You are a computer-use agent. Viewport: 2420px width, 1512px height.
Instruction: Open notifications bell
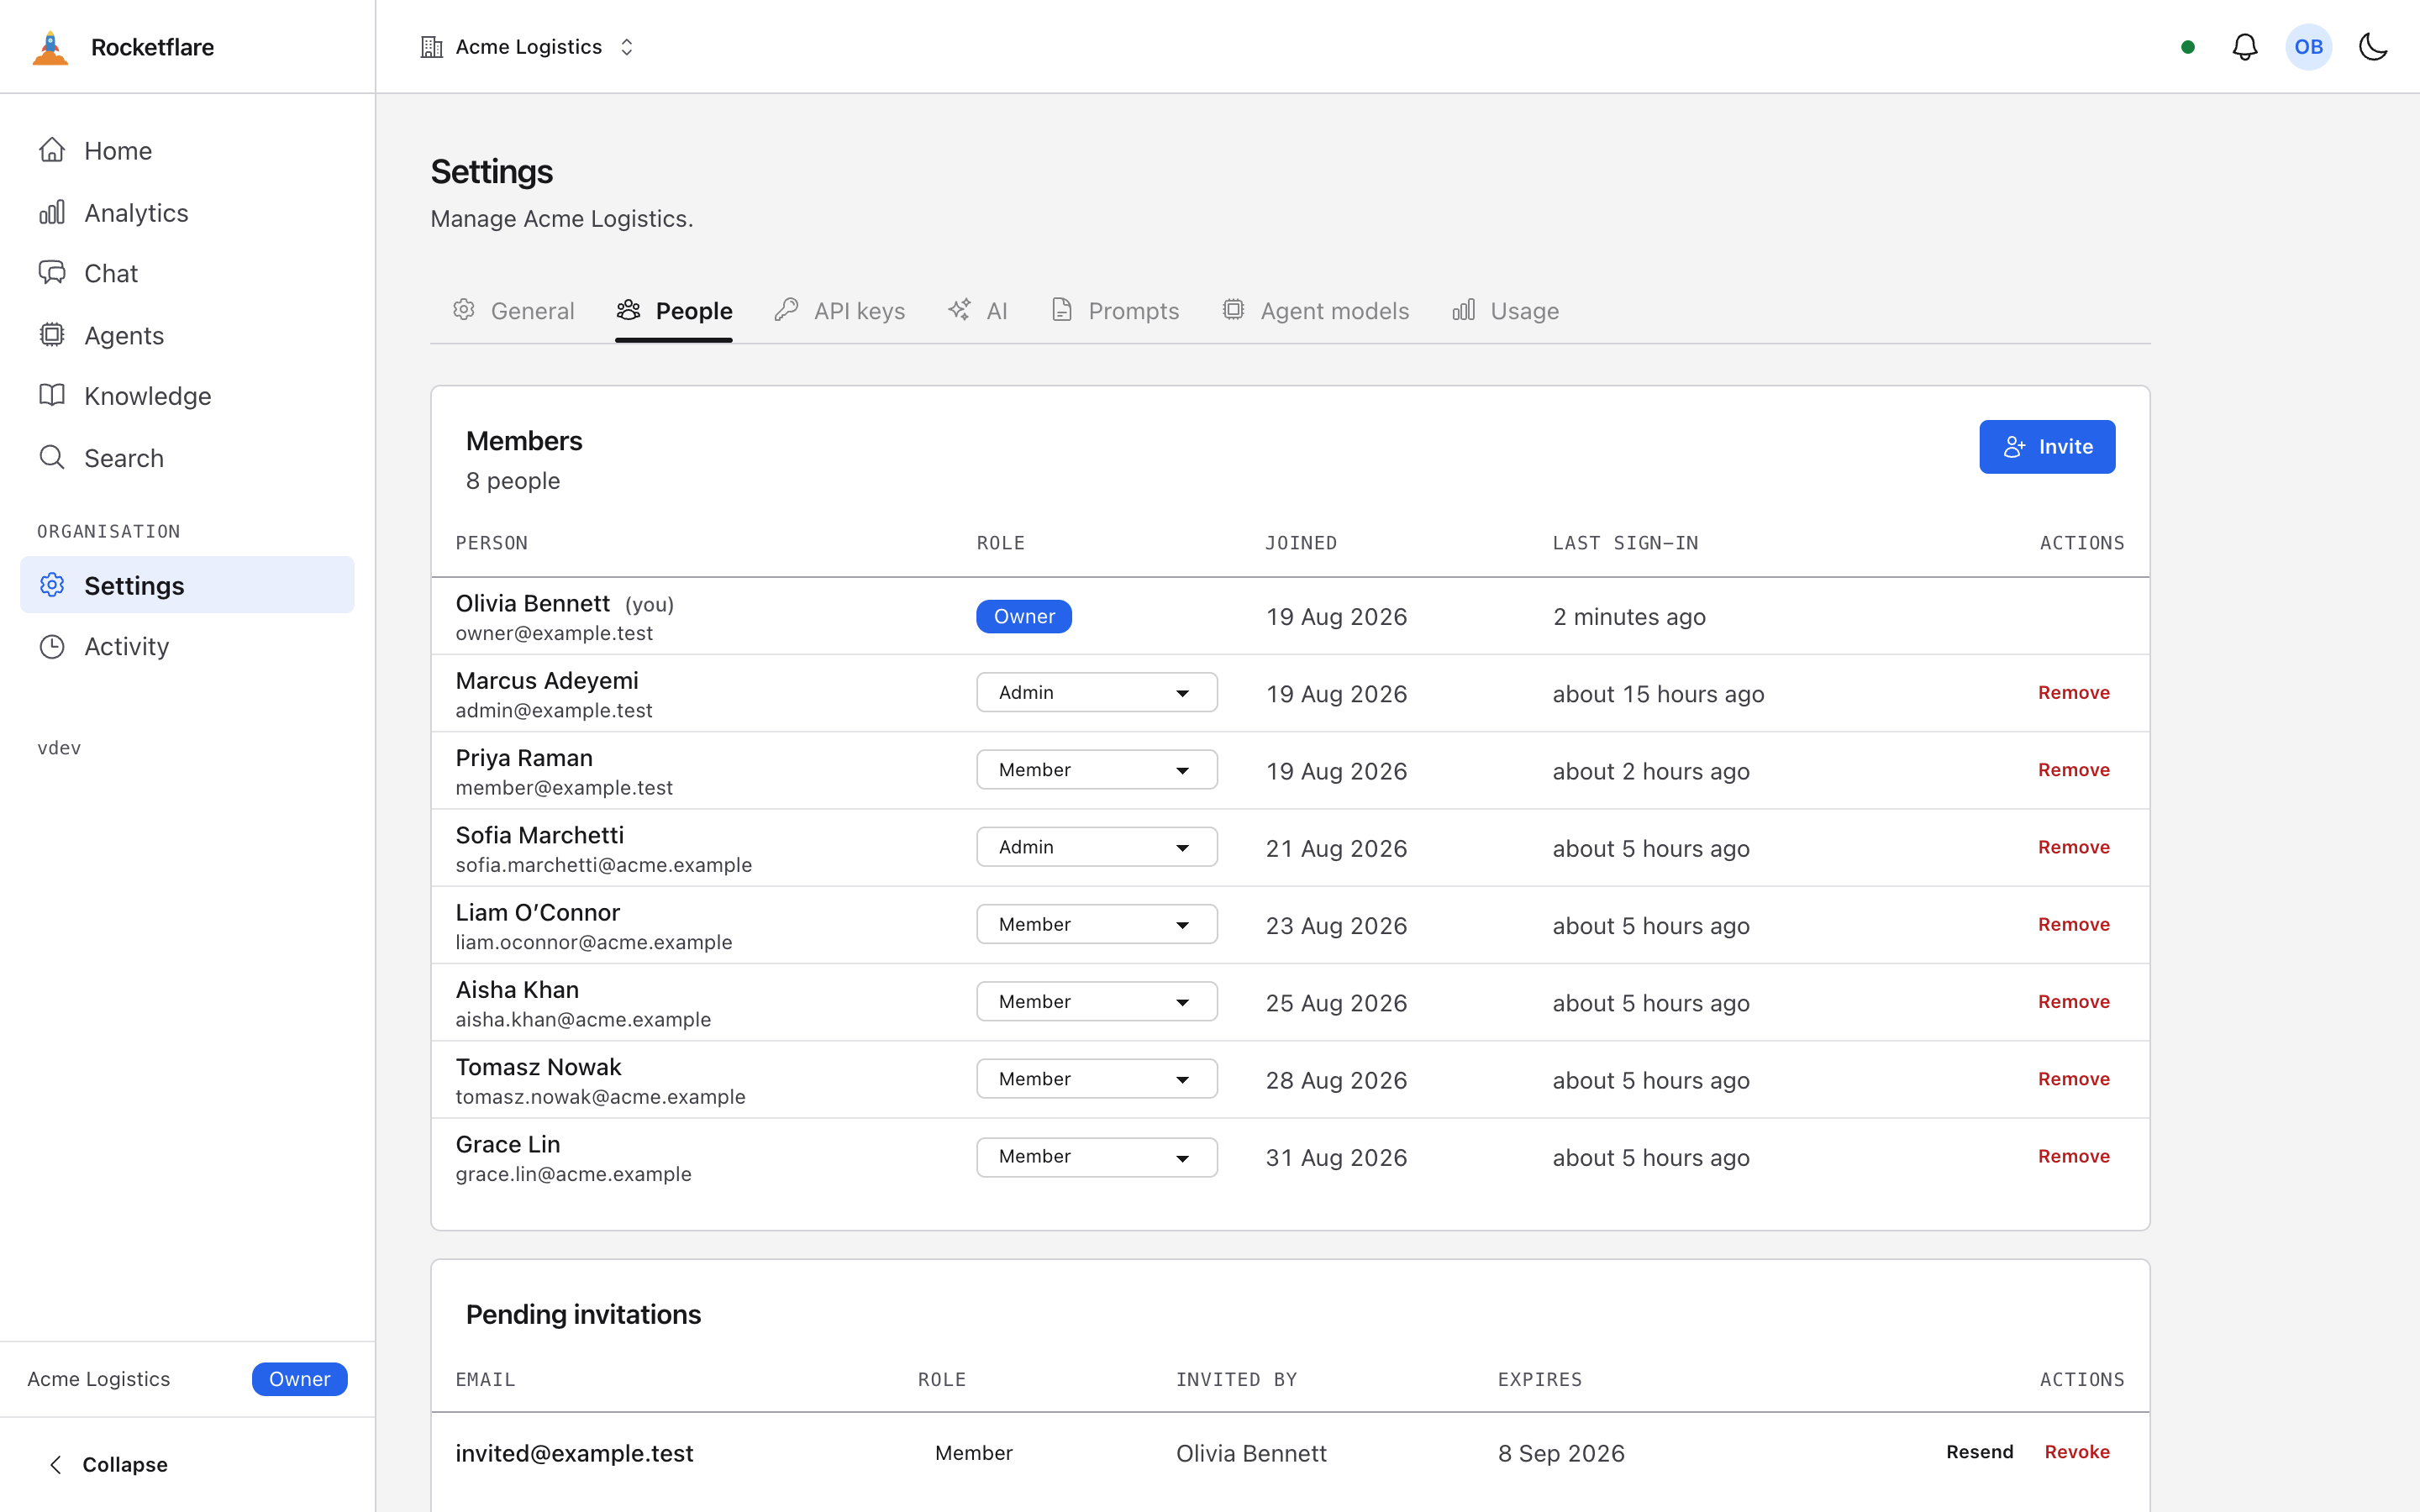click(x=2245, y=47)
